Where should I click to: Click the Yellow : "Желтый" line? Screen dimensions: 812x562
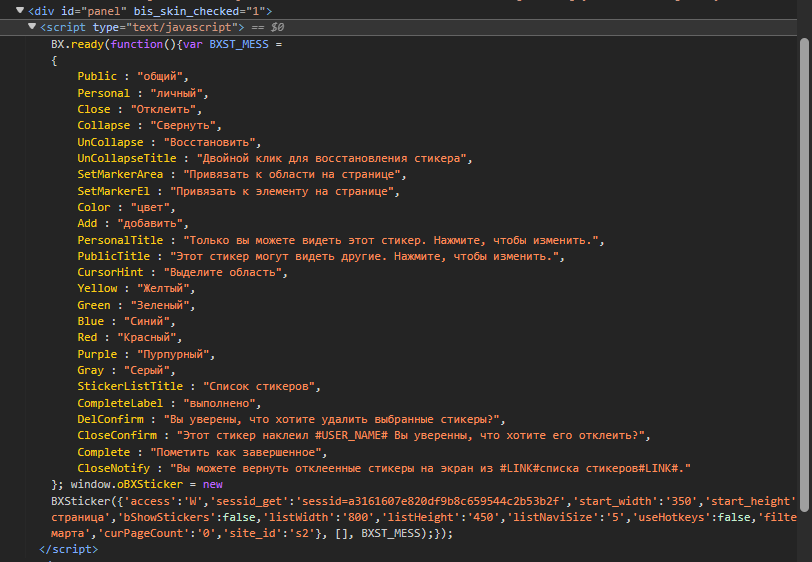tap(136, 289)
